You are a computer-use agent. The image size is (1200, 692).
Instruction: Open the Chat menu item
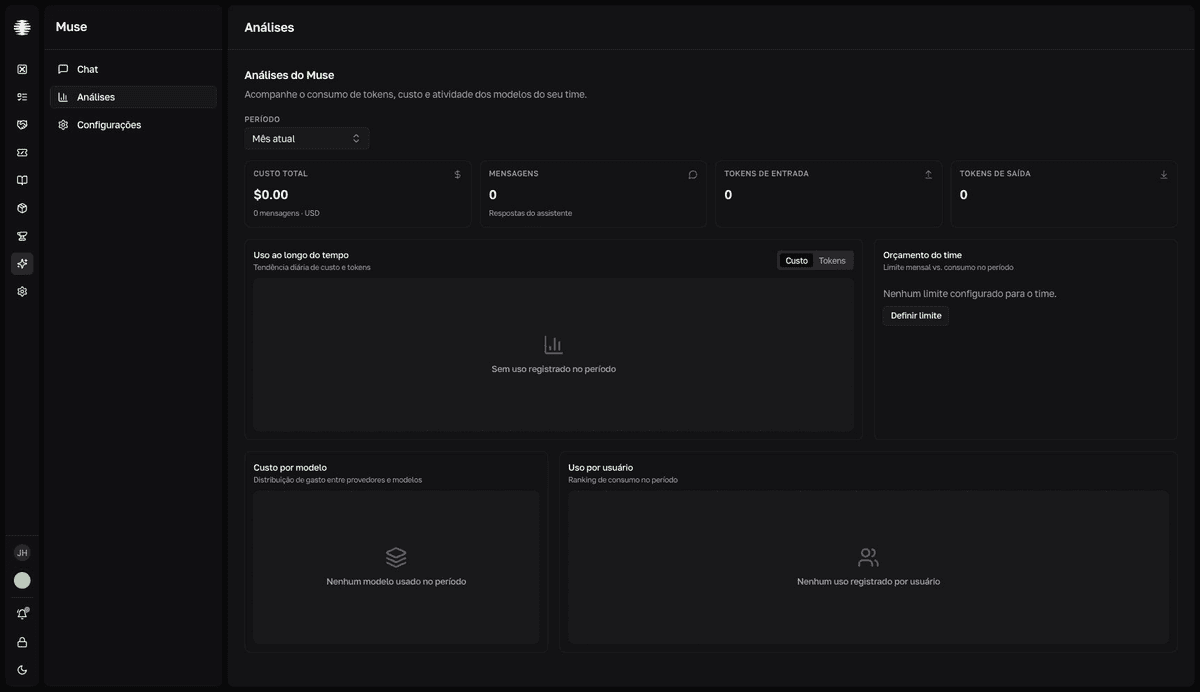click(x=133, y=69)
